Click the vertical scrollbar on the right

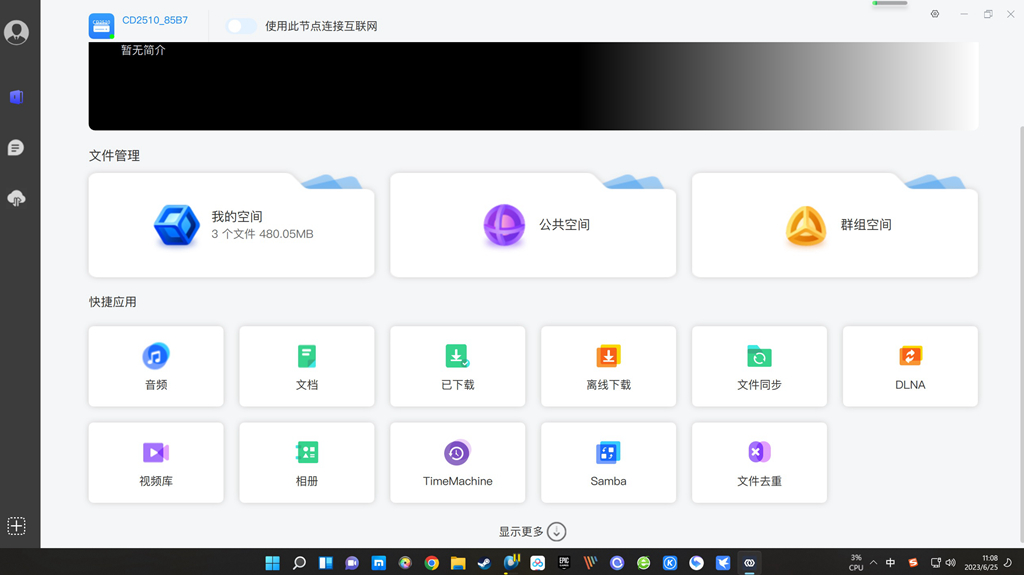tap(1021, 333)
